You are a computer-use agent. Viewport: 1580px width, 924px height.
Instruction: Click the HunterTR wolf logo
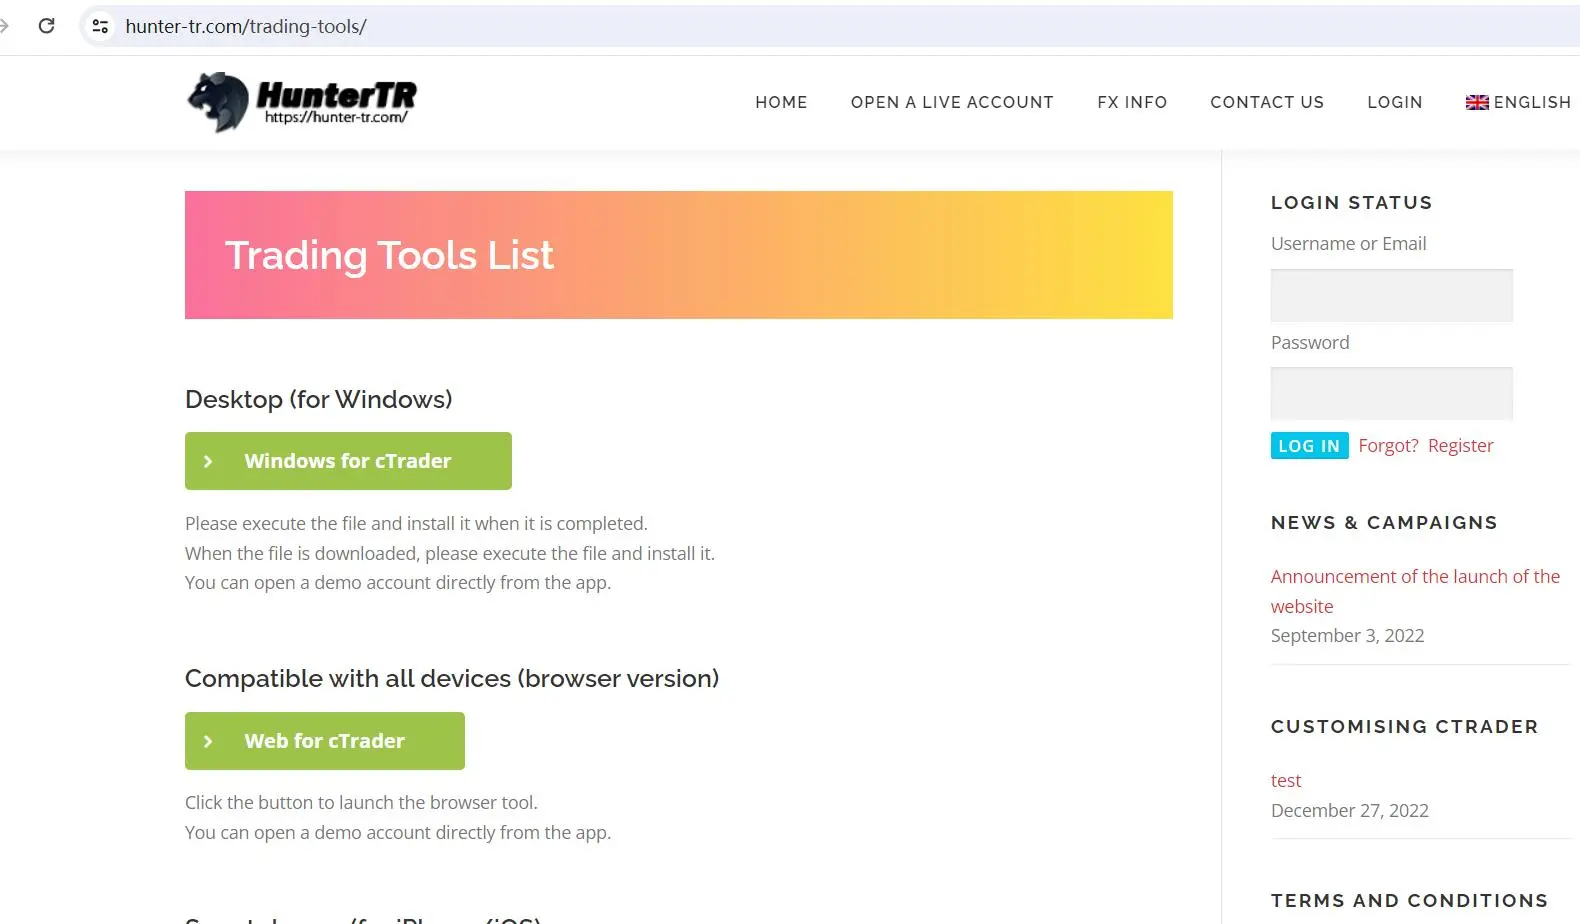(302, 102)
